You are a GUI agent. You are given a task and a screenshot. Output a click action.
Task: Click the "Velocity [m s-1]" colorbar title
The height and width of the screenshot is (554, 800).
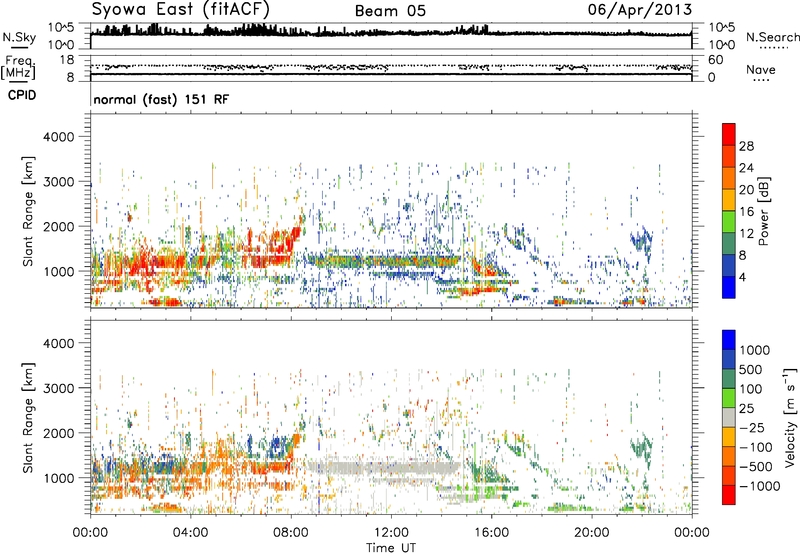pyautogui.click(x=790, y=417)
